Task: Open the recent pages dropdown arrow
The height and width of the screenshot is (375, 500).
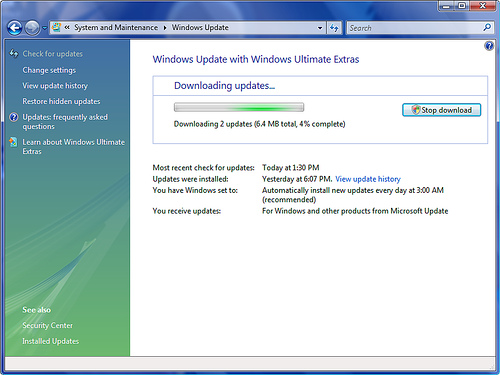Action: (x=44, y=28)
